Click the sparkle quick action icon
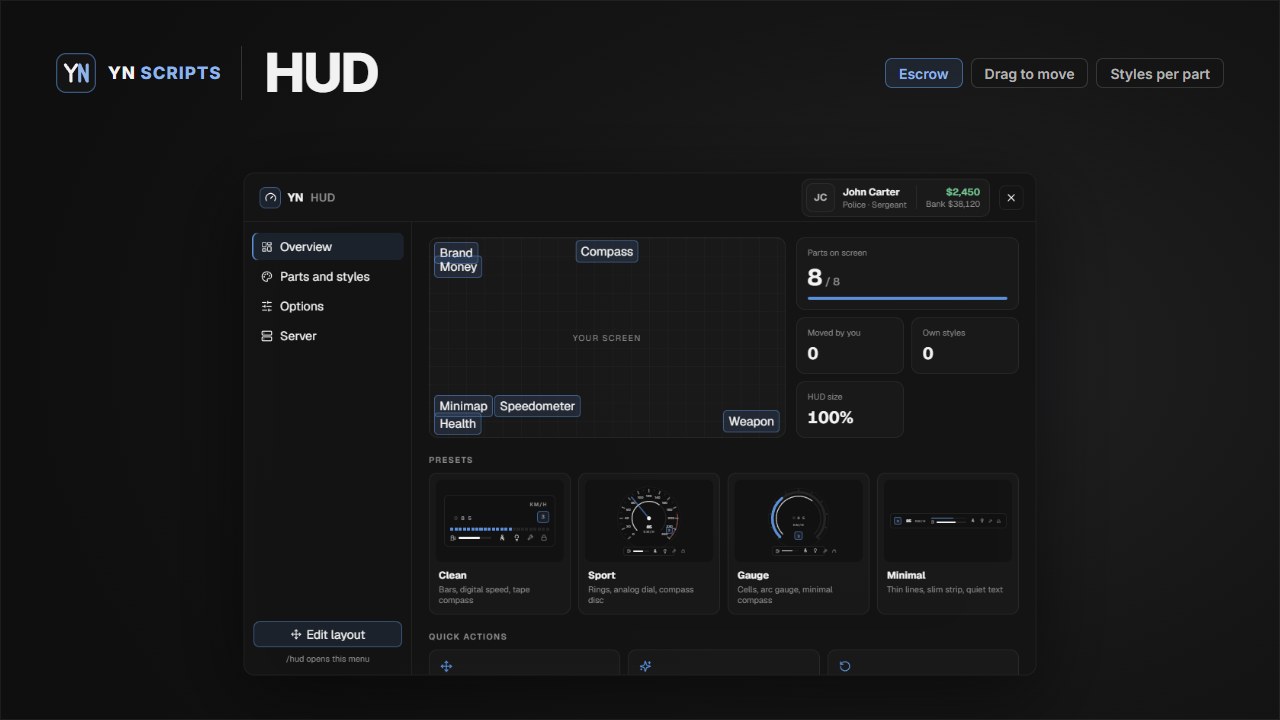The height and width of the screenshot is (720, 1280). point(646,666)
